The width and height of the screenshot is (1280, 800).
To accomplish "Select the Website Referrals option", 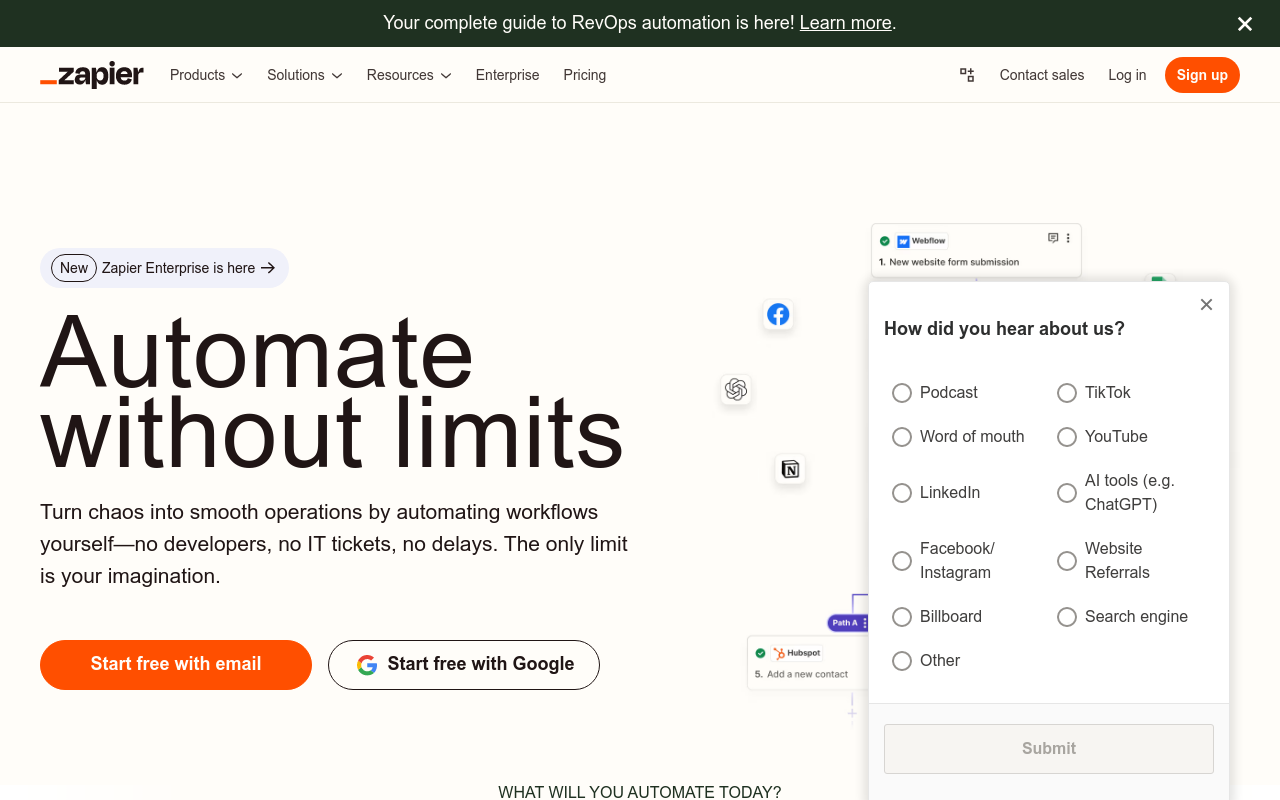I will pos(1067,561).
